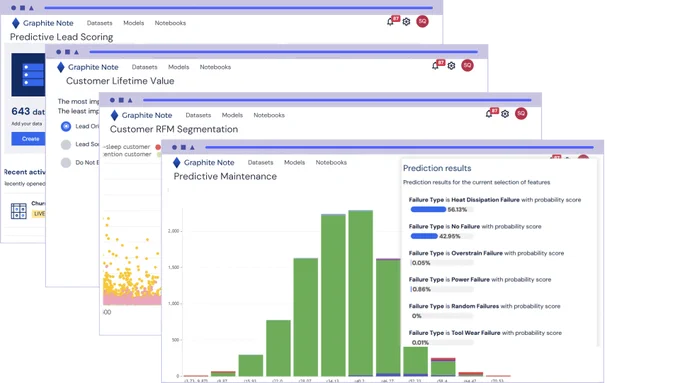Click the square window control of Customer Lifetime Value window
Image resolution: width=680 pixels, height=383 pixels.
point(67,52)
